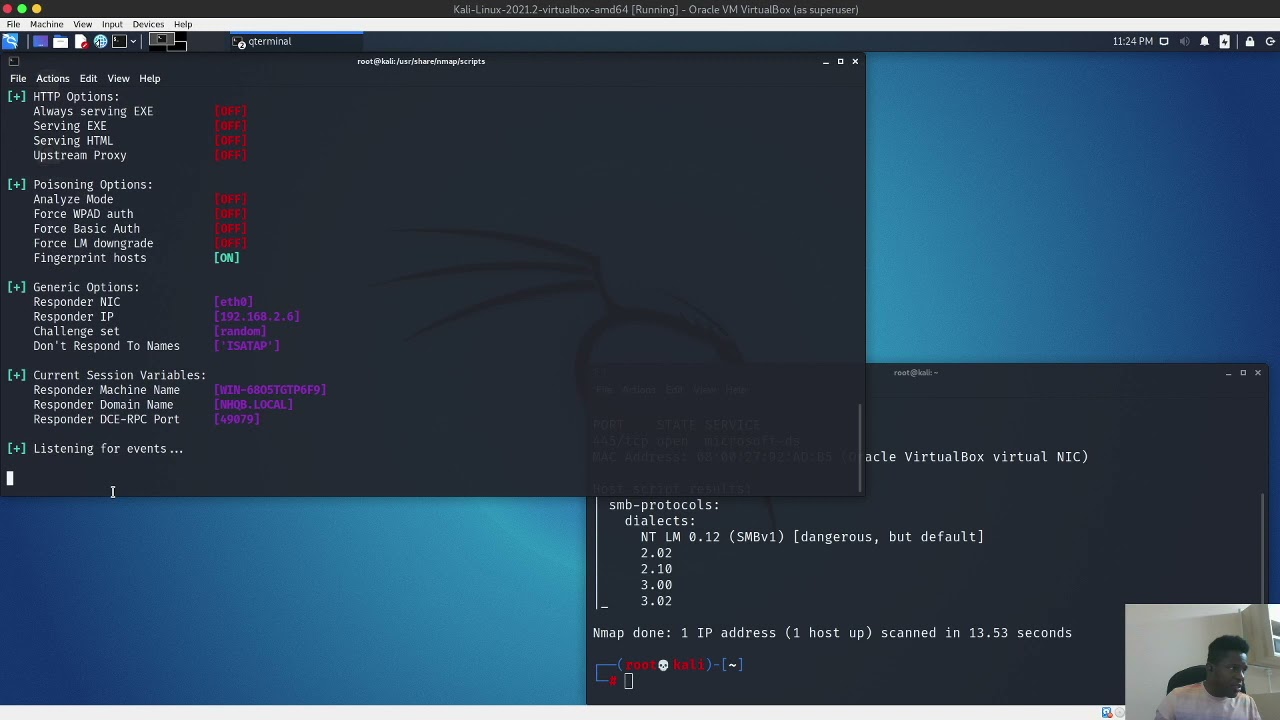Expand the terminal launcher dropdown arrow

pyautogui.click(x=133, y=41)
